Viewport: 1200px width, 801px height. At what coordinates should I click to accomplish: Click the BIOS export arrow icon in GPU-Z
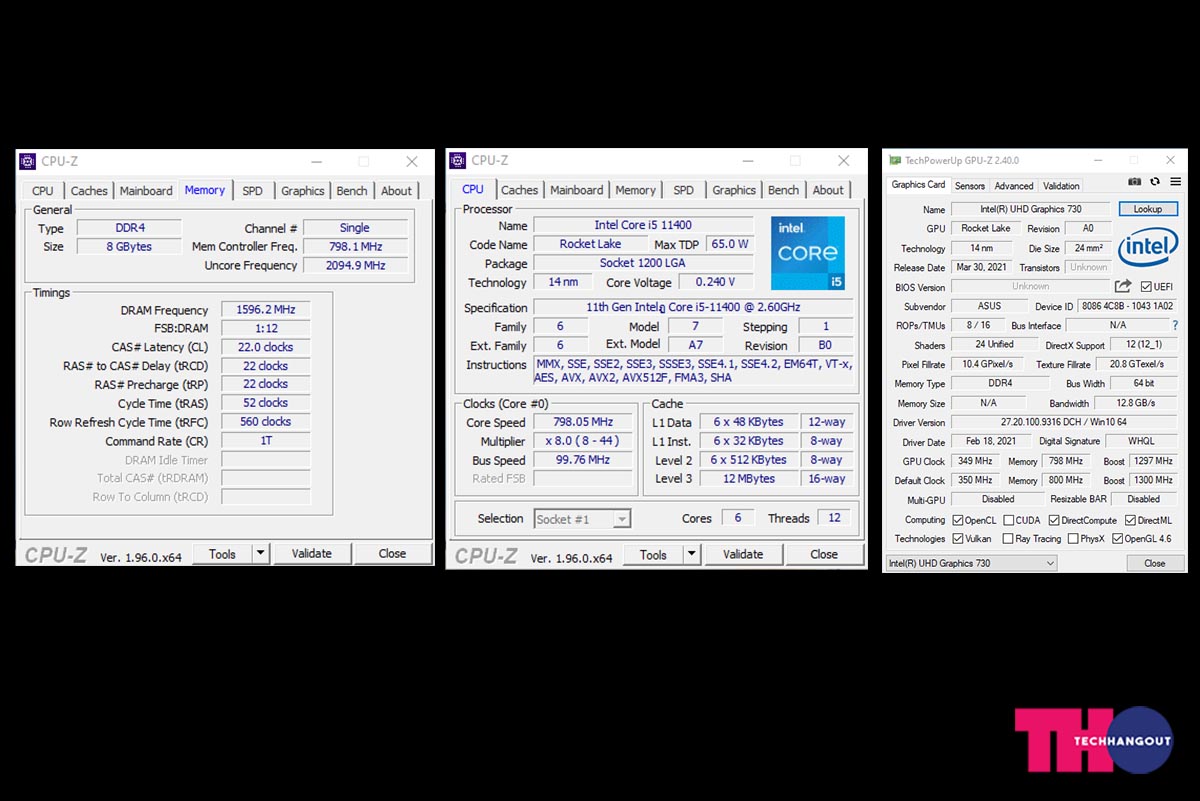[x=1123, y=287]
